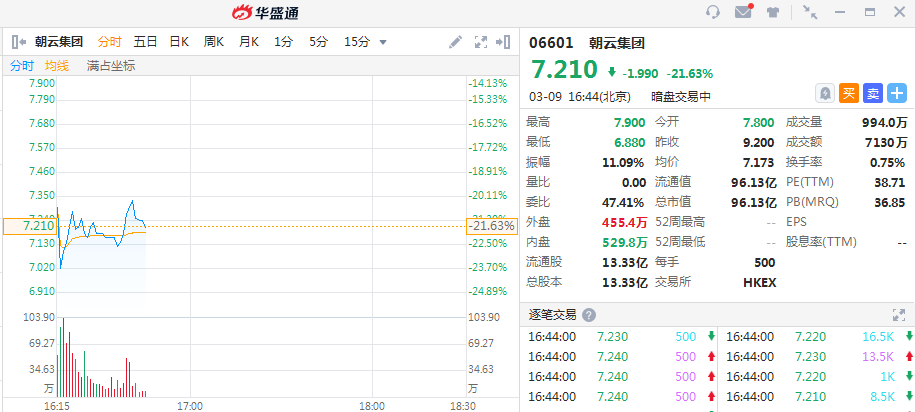
Task: Switch to 五日 chart tab
Action: pyautogui.click(x=145, y=42)
